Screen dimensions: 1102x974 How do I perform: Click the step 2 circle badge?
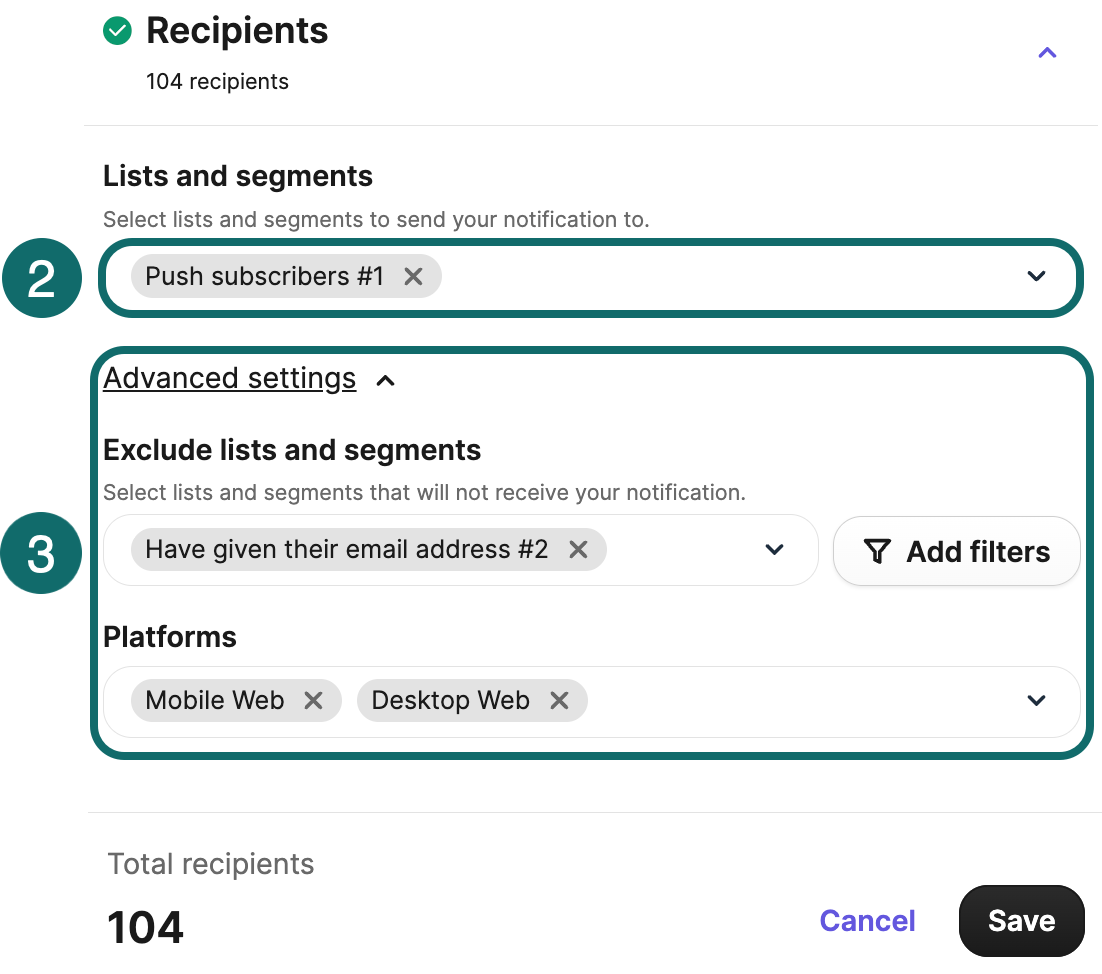[41, 278]
